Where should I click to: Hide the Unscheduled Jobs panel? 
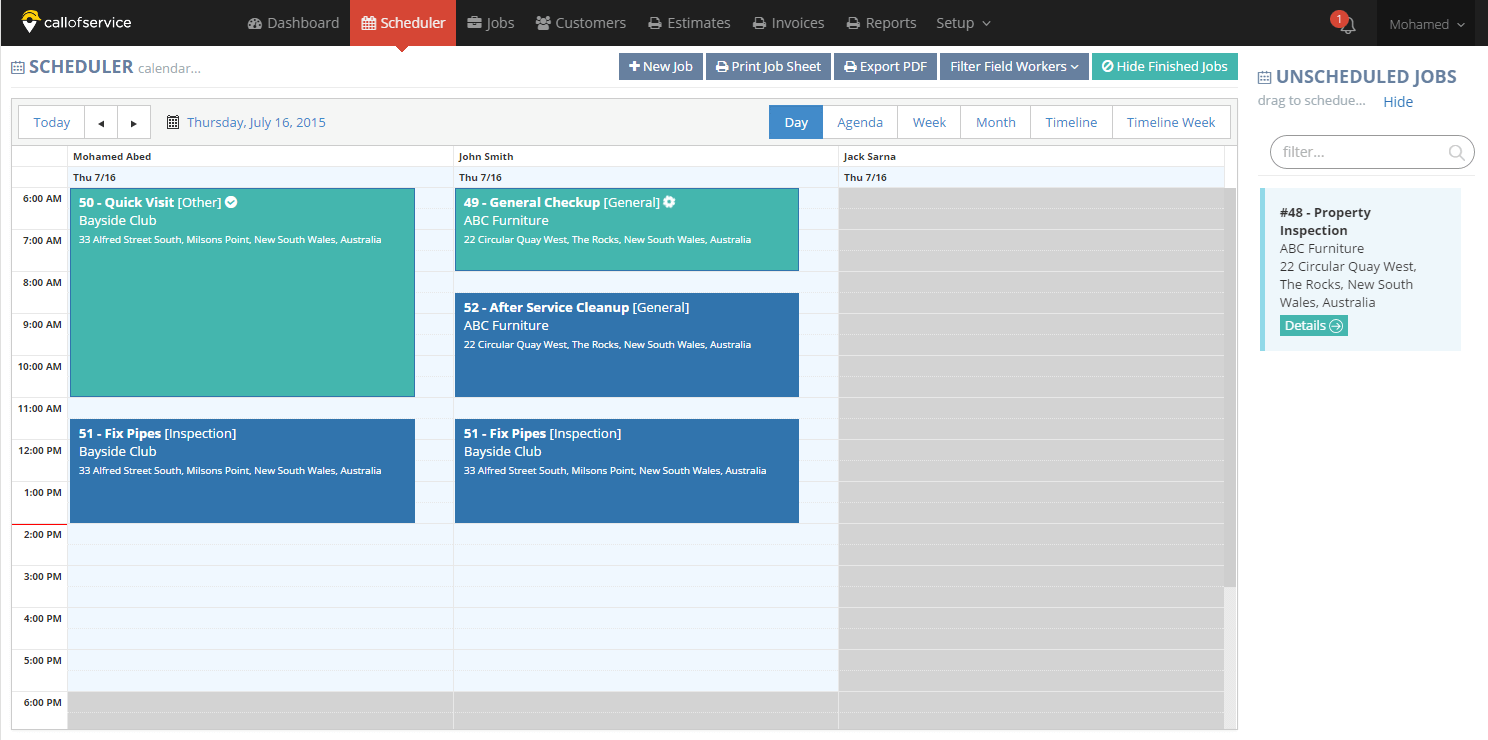(x=1398, y=102)
